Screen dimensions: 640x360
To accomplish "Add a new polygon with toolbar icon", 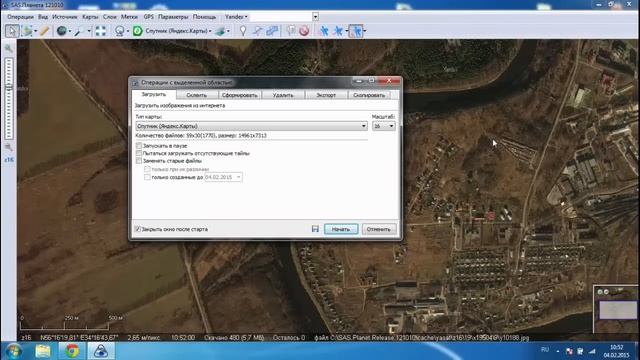I will (x=272, y=31).
